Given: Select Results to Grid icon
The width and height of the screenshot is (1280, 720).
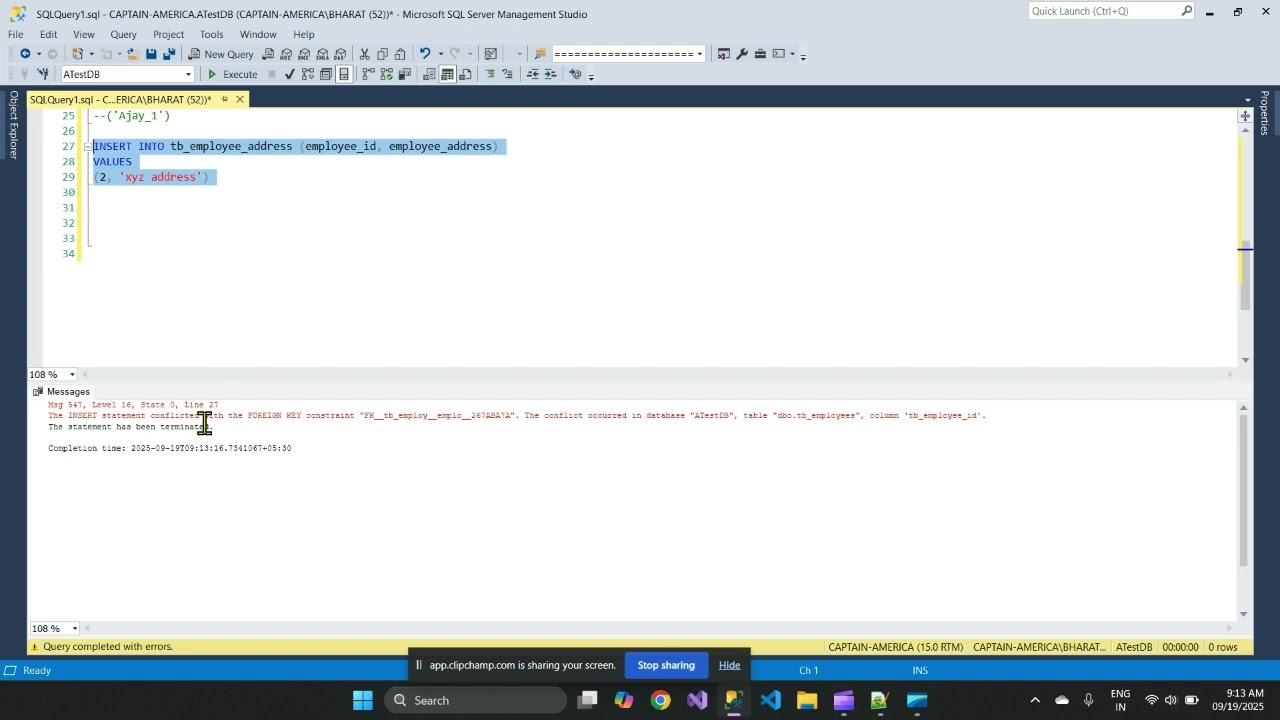Looking at the screenshot, I should pos(447,74).
